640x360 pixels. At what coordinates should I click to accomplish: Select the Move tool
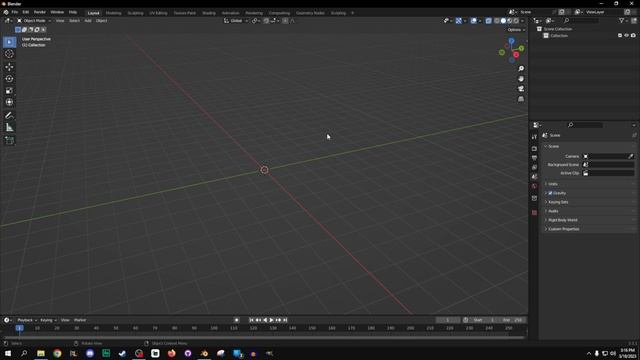9,67
